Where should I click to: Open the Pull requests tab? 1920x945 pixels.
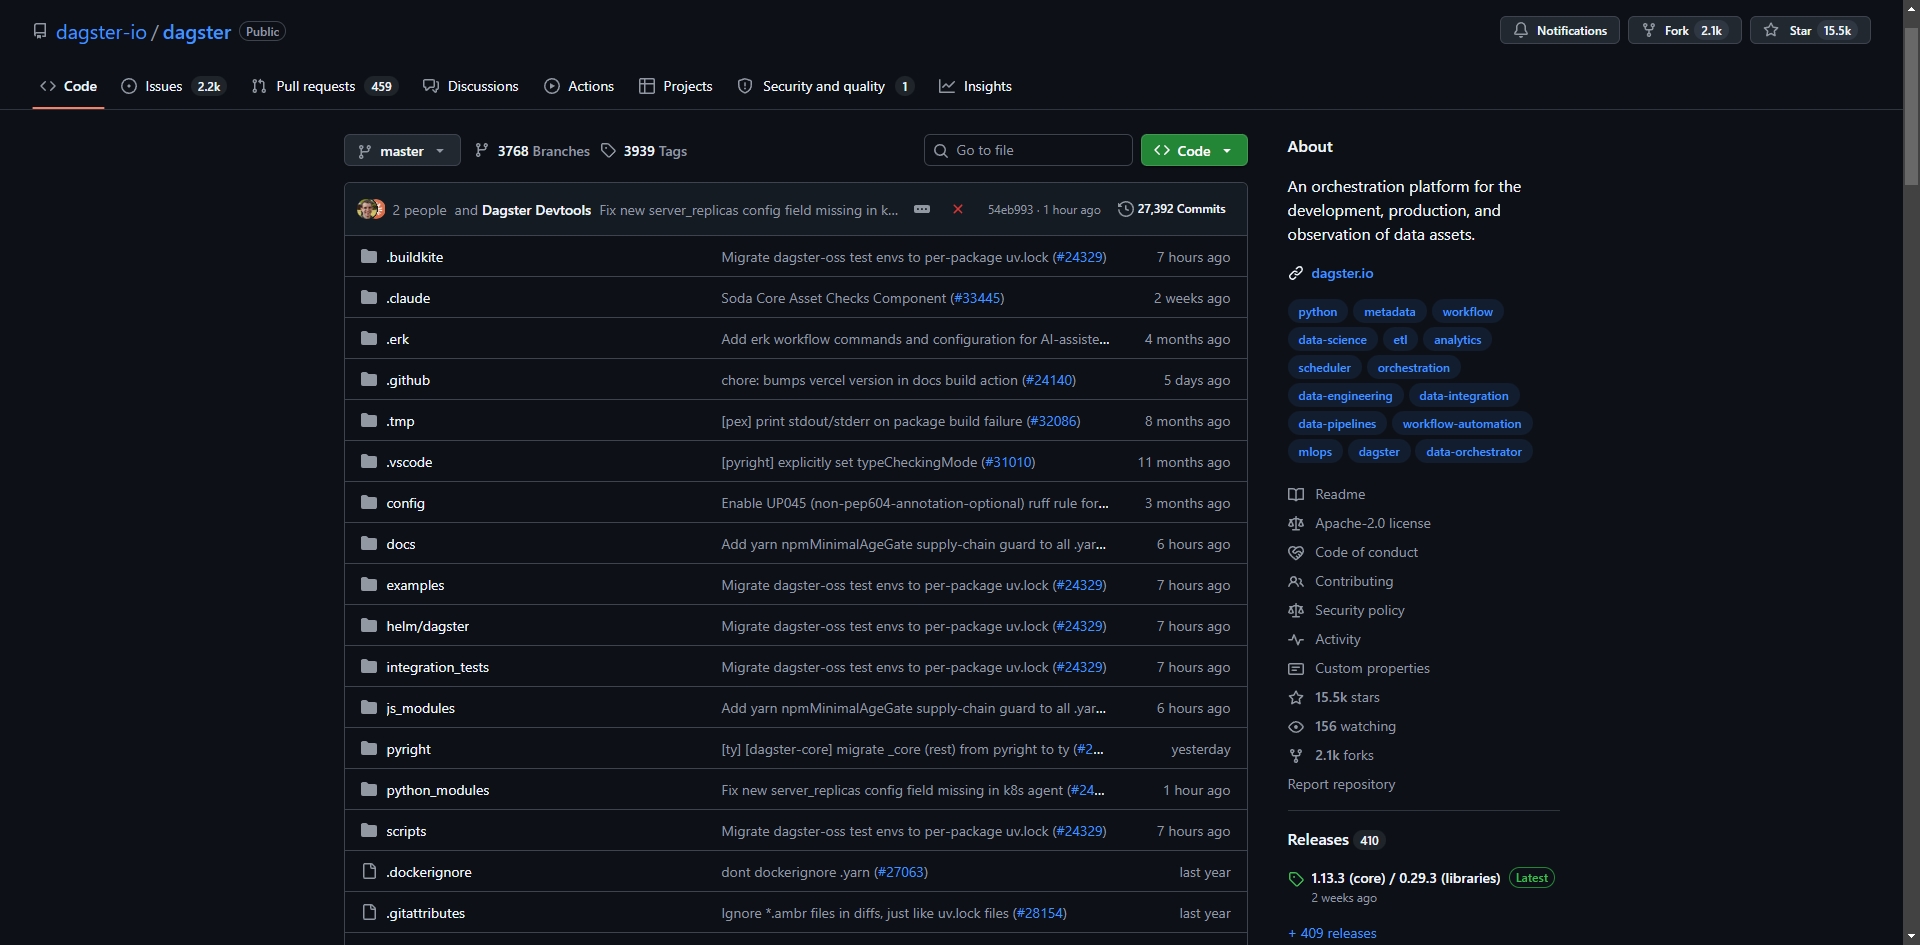tap(324, 86)
